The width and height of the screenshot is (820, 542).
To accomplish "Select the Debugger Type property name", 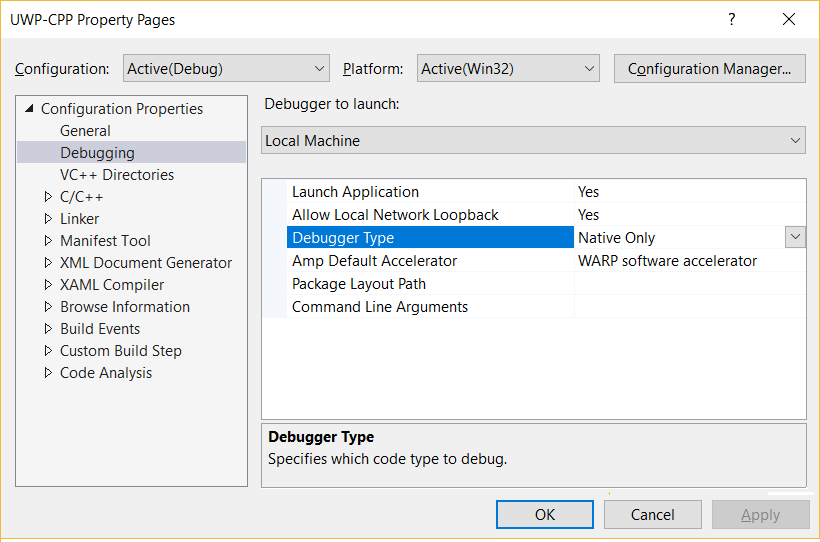I will point(430,238).
